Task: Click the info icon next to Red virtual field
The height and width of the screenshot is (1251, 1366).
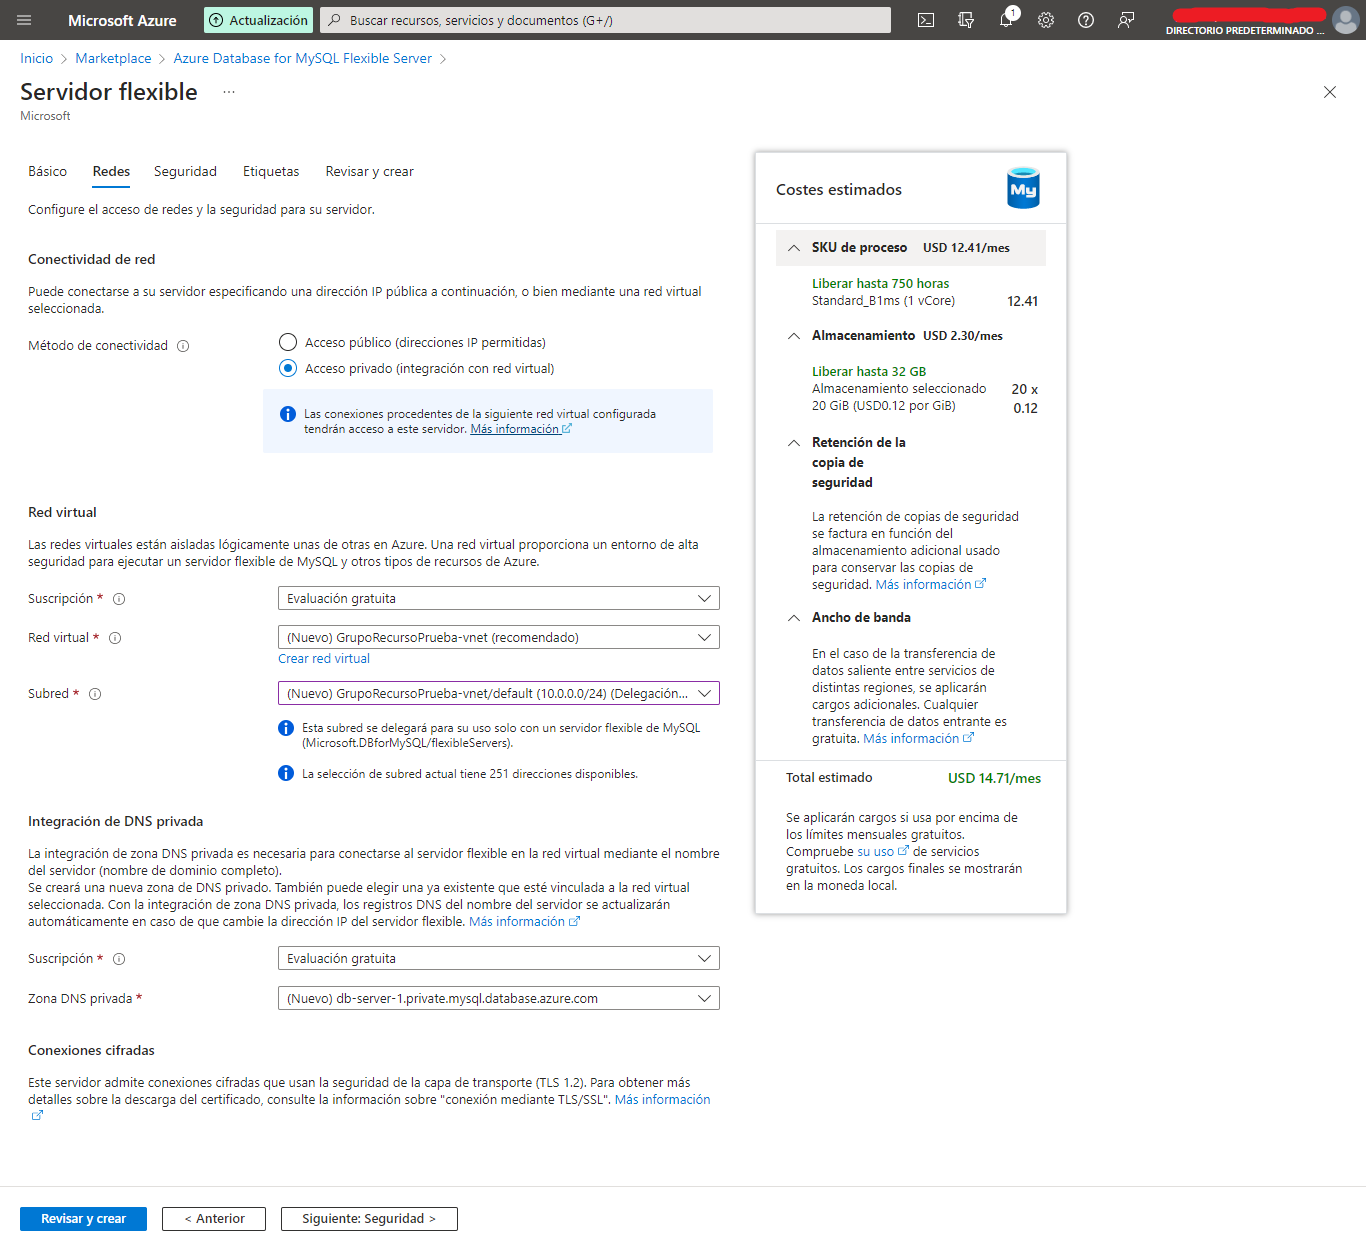Action: click(115, 638)
